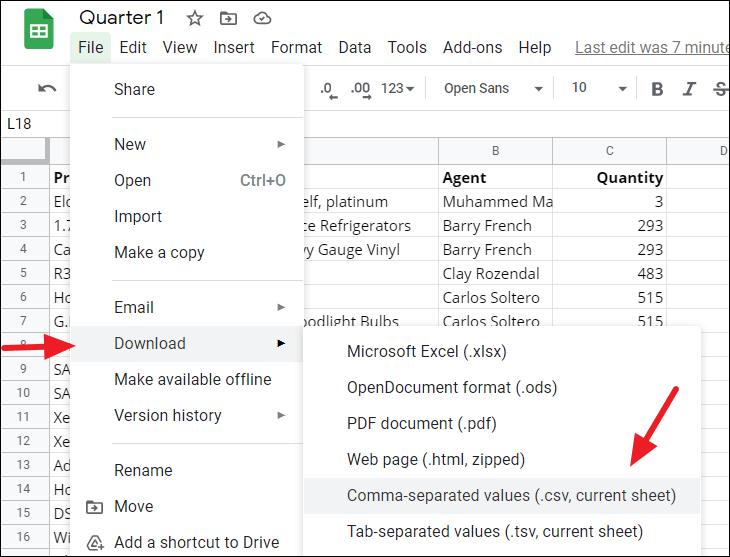Open the Google Sheets home icon

(39, 29)
